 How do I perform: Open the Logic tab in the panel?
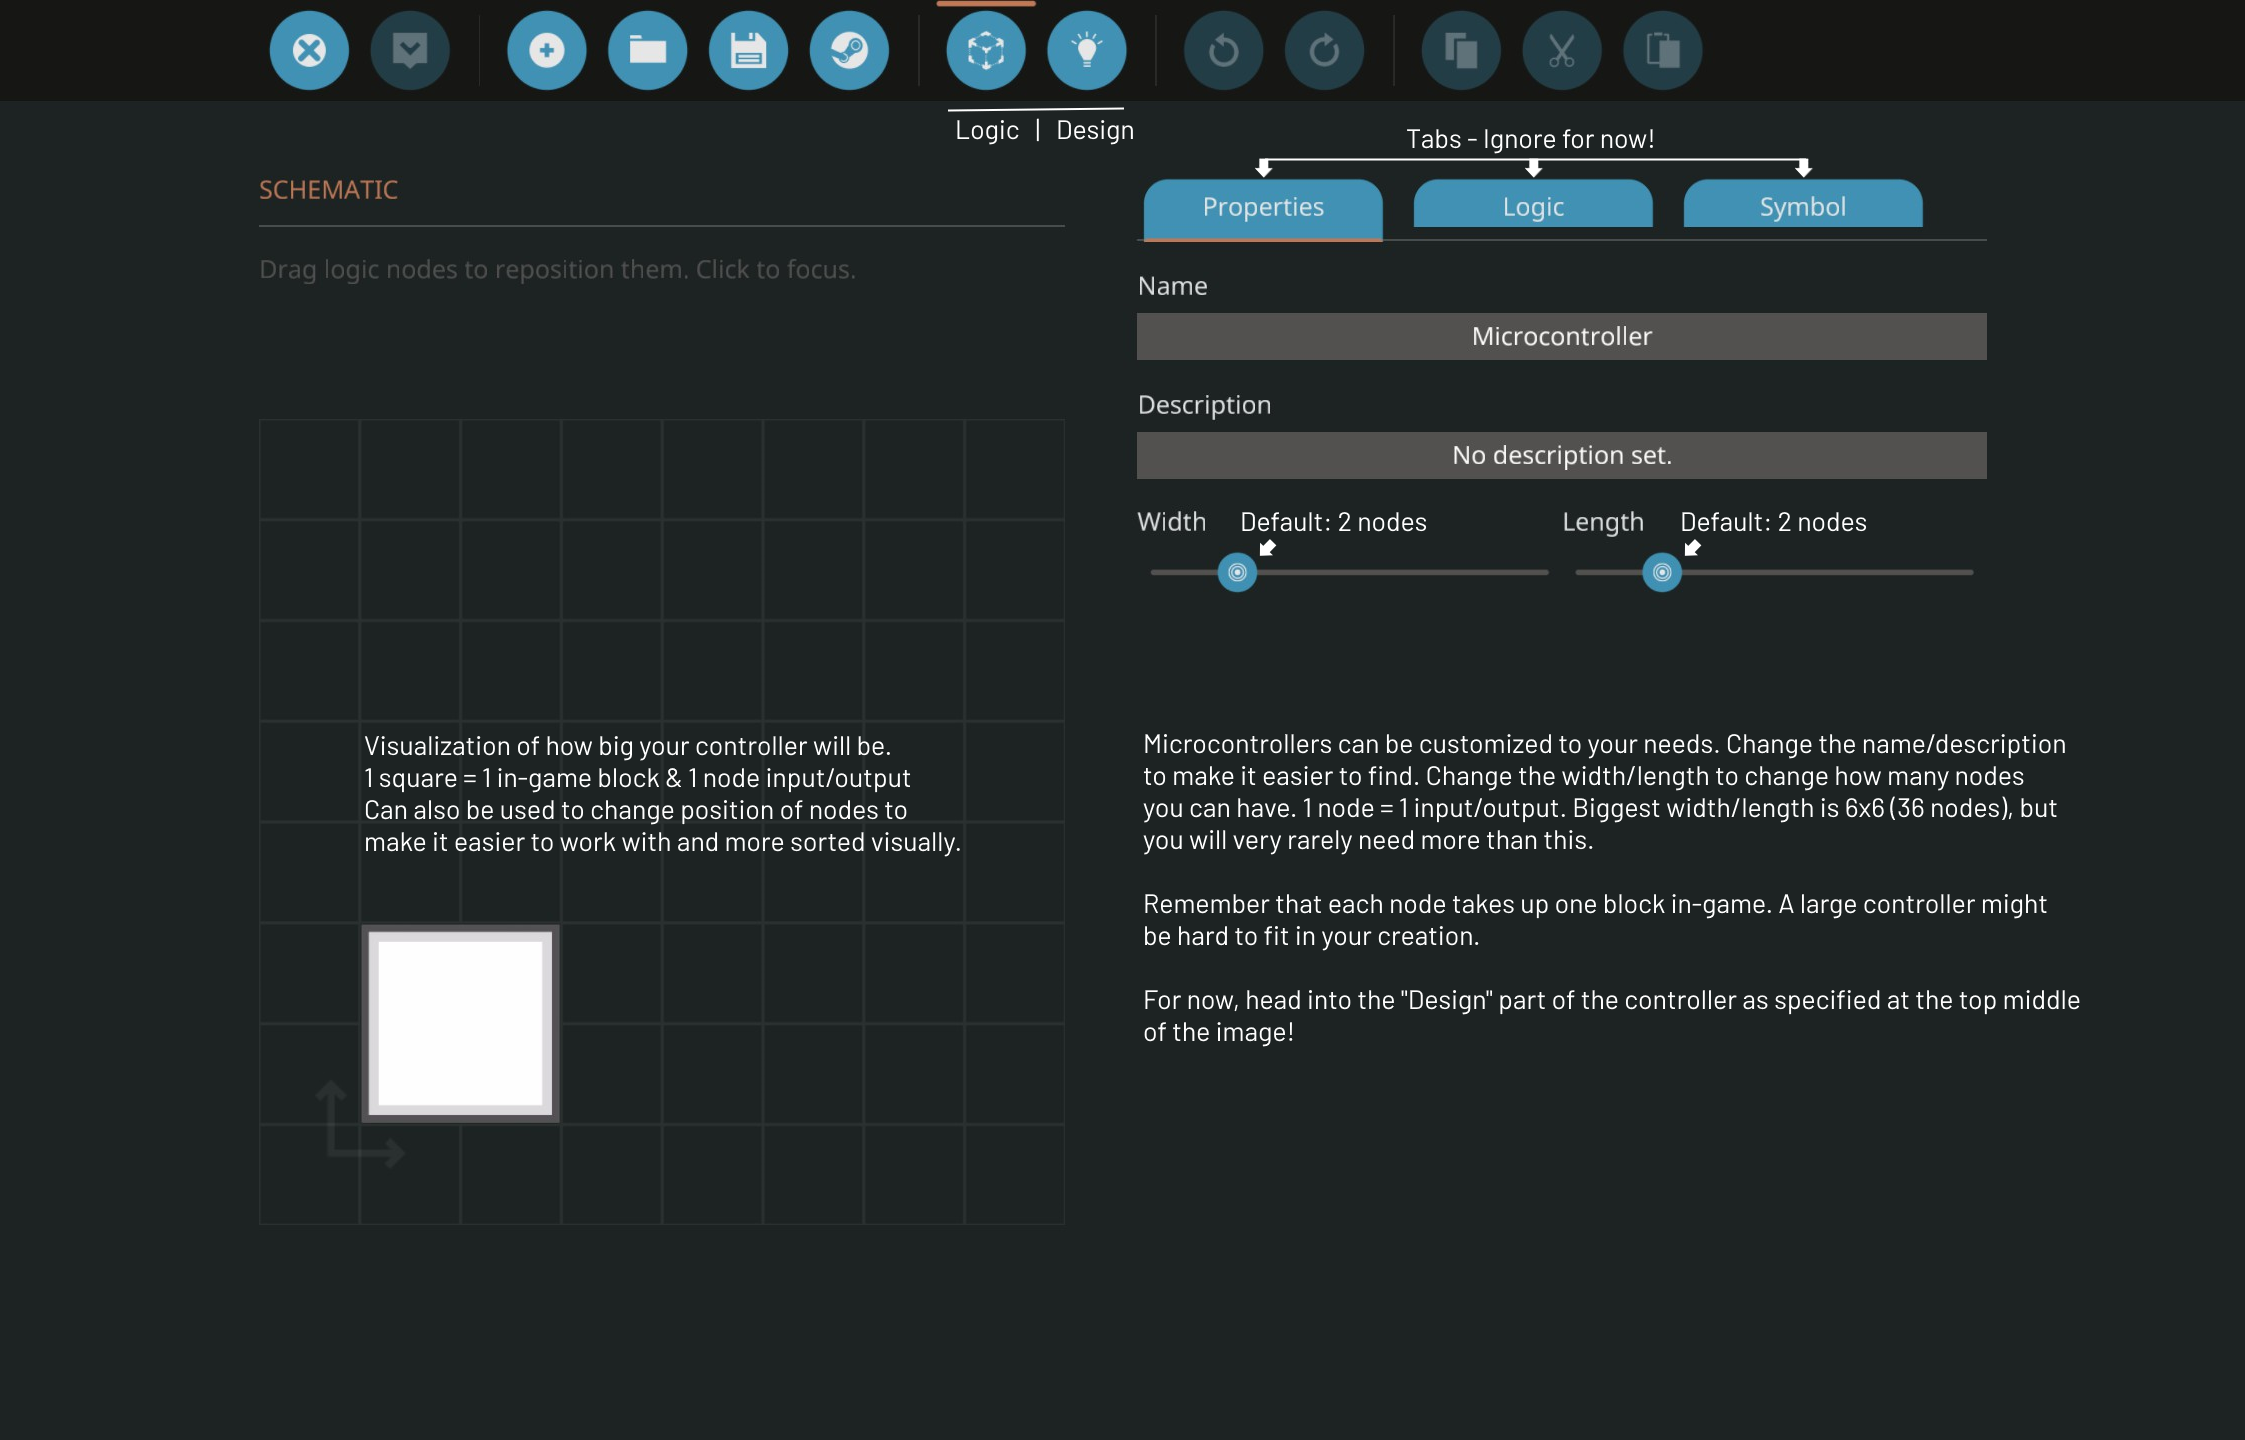pos(1533,207)
